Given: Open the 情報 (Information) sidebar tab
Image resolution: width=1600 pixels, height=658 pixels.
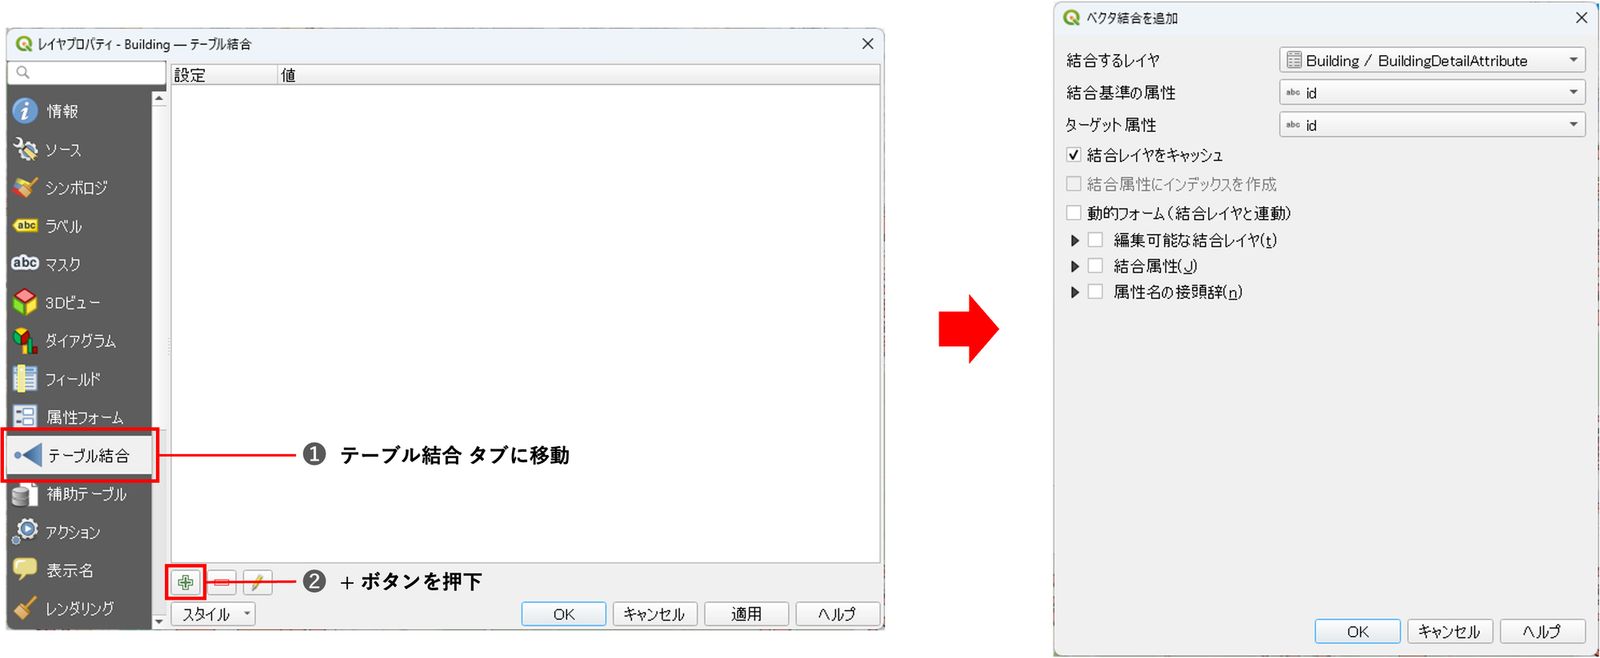Looking at the screenshot, I should (x=78, y=111).
